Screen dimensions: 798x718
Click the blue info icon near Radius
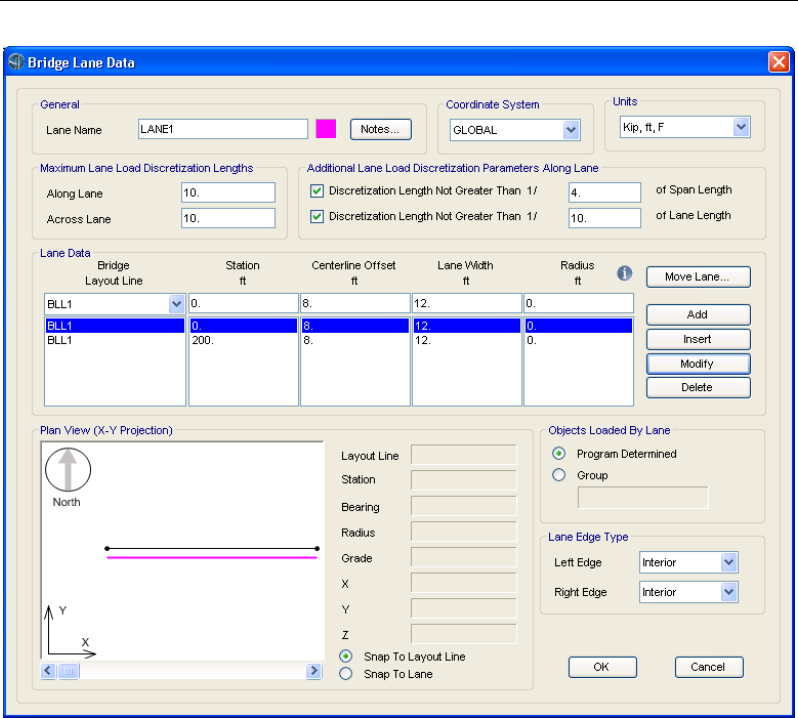pos(625,273)
